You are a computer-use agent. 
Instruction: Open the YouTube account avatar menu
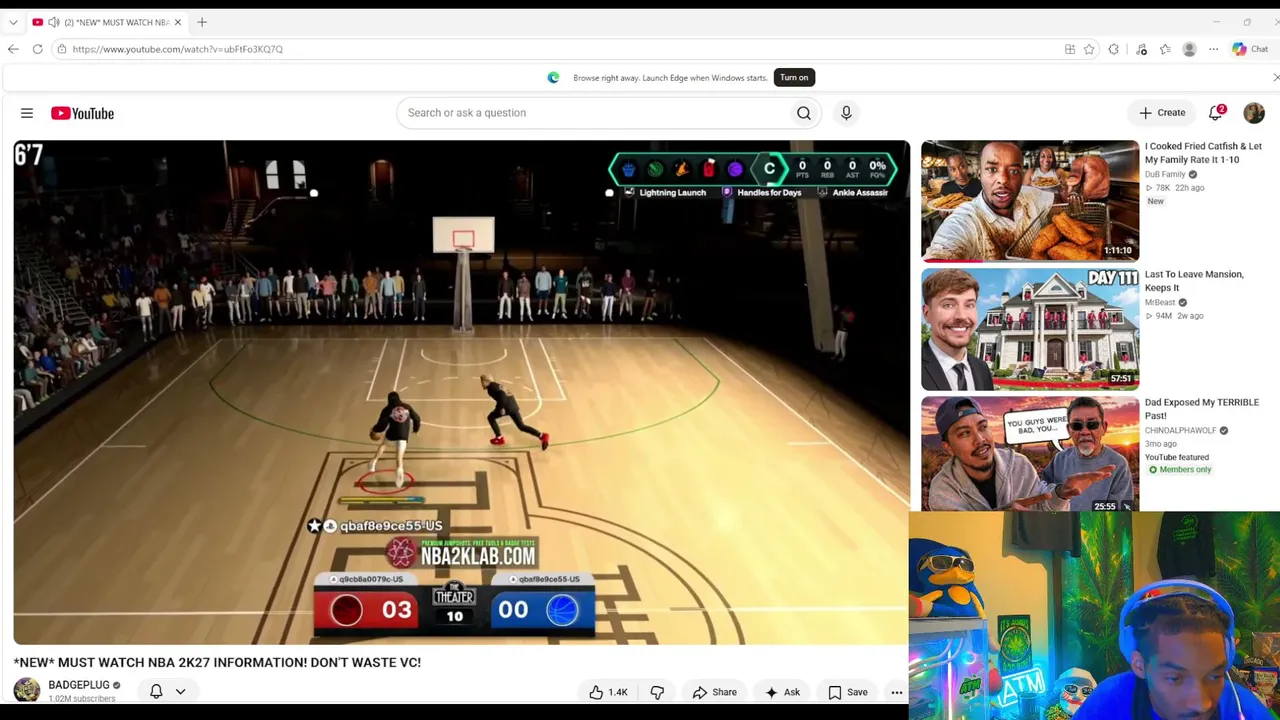[x=1254, y=113]
